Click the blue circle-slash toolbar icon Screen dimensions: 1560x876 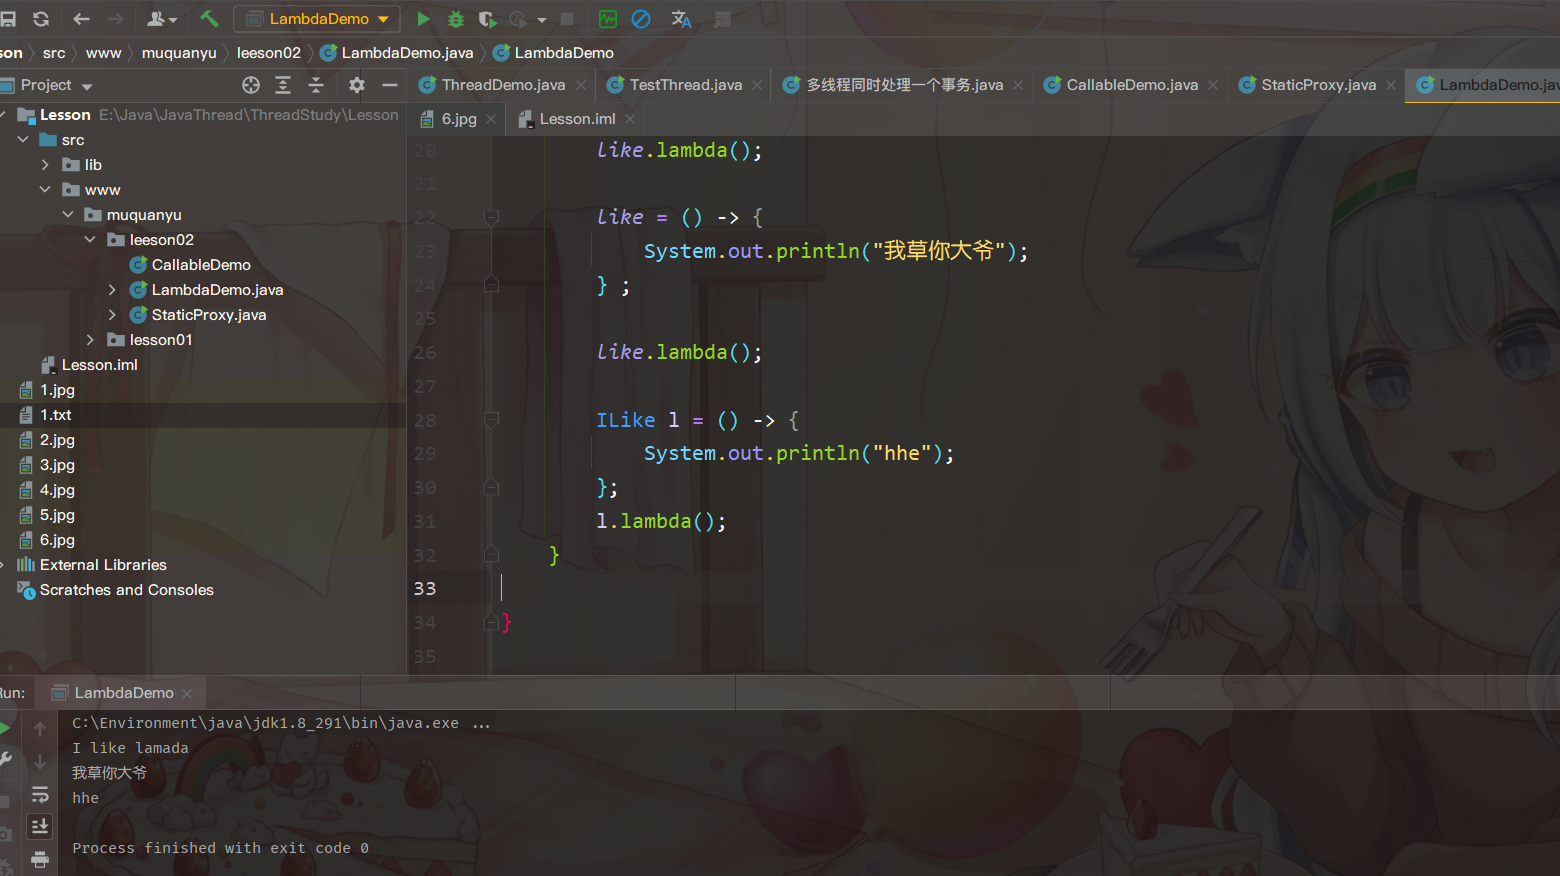pos(641,19)
